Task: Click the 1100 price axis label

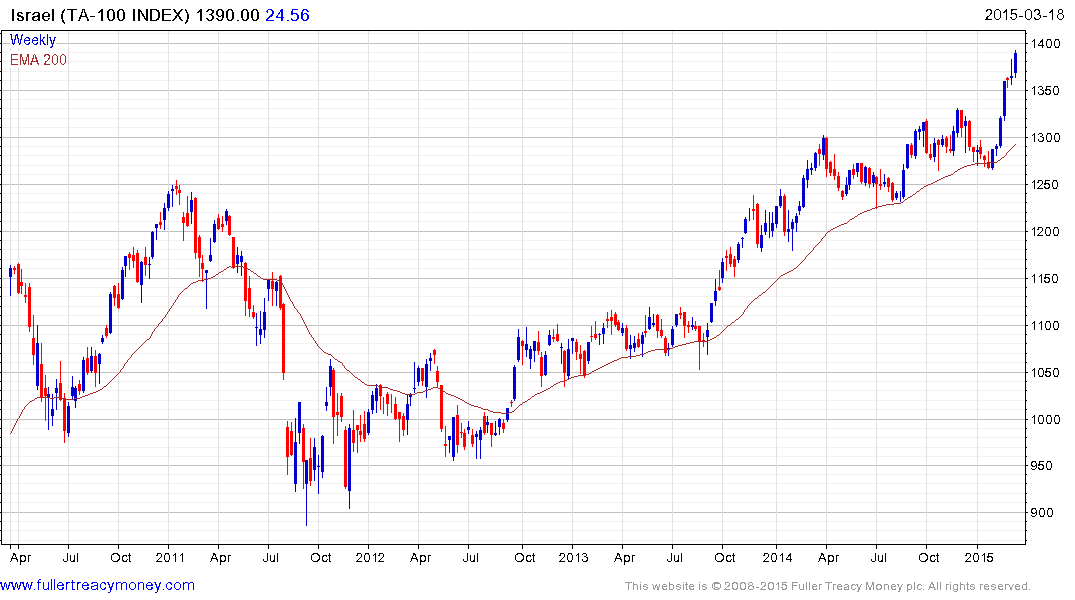Action: [1046, 326]
